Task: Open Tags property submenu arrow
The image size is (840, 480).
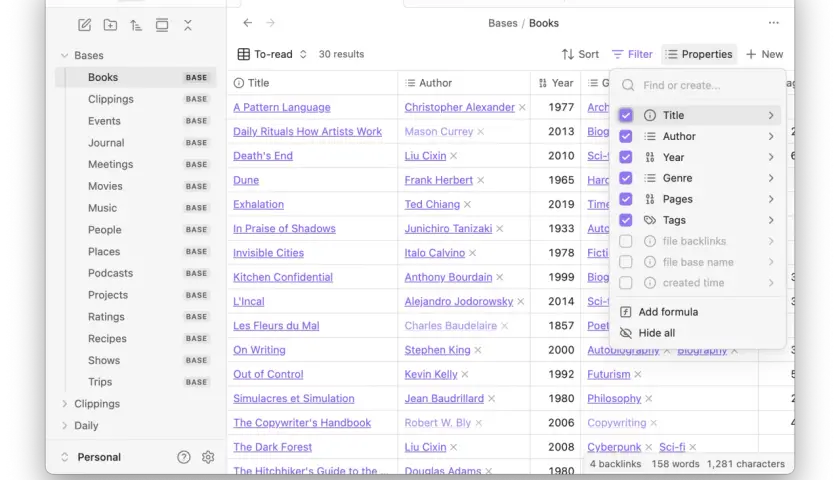Action: coord(771,220)
